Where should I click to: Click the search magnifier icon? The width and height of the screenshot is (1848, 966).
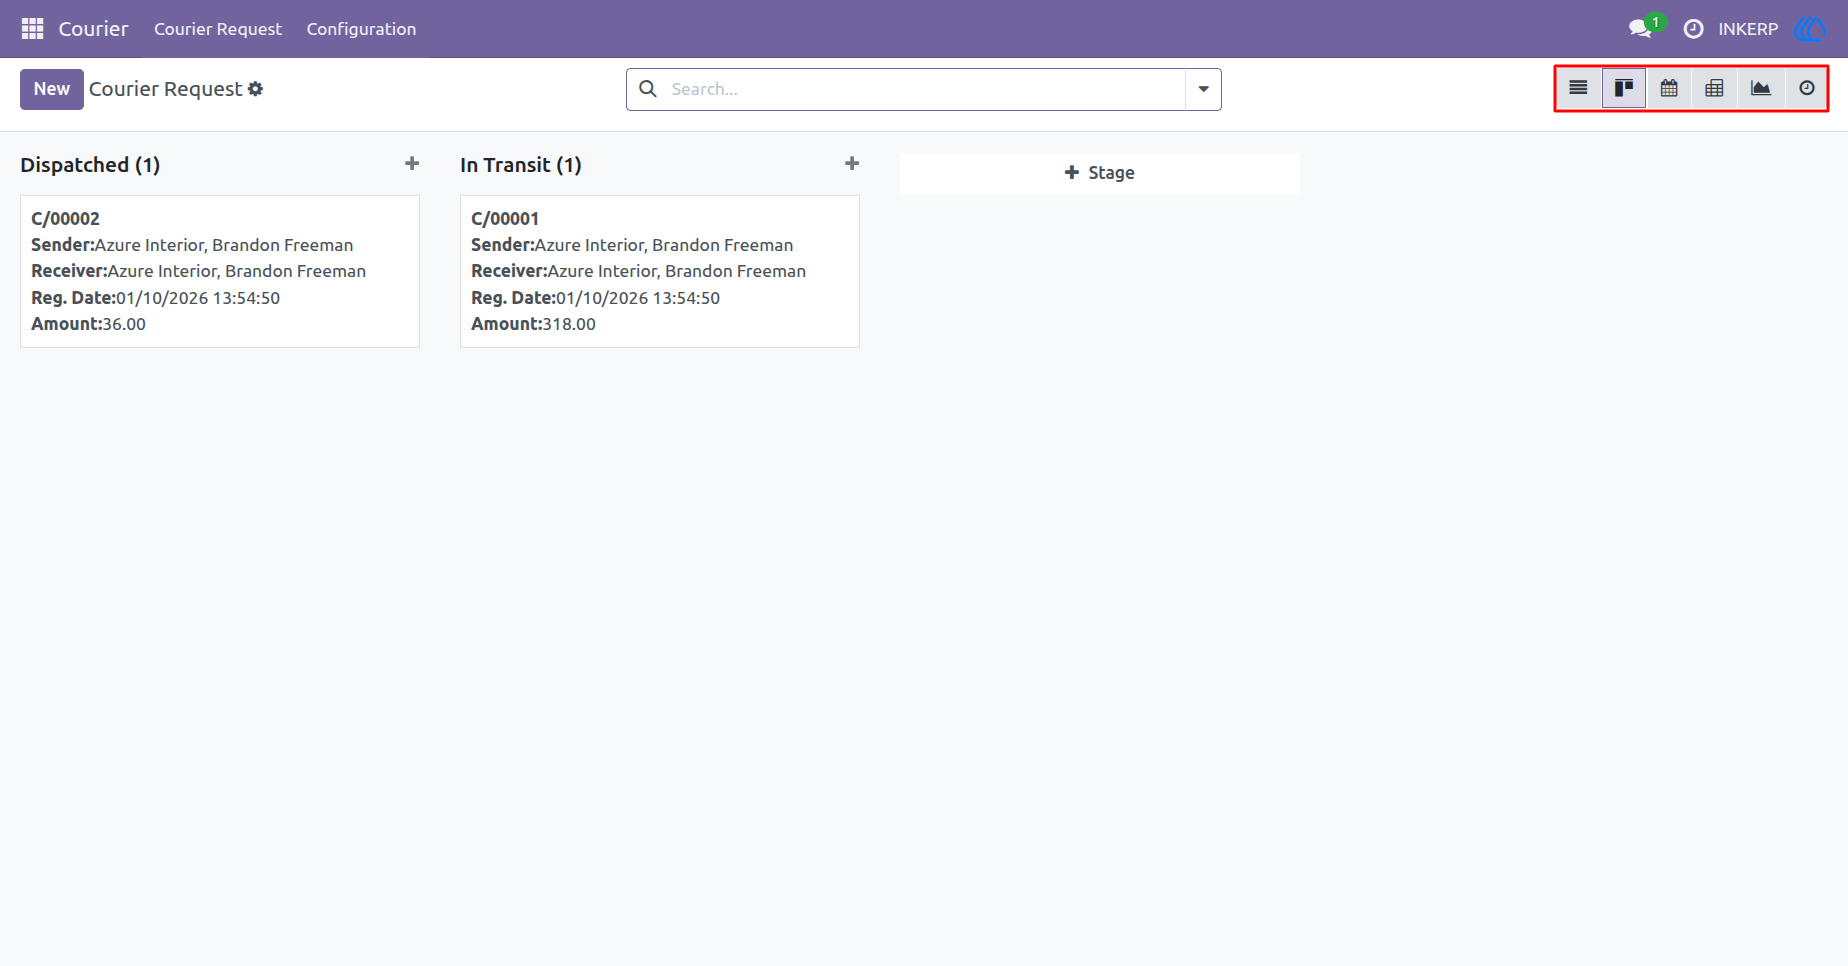point(648,89)
